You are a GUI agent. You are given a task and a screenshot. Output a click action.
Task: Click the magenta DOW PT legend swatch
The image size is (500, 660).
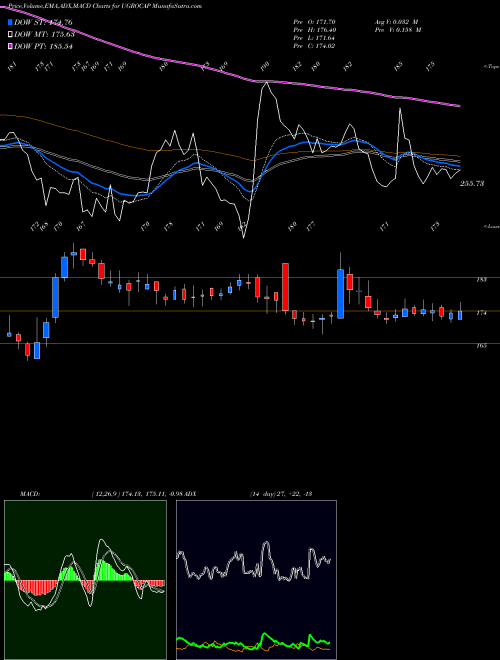pyautogui.click(x=11, y=46)
